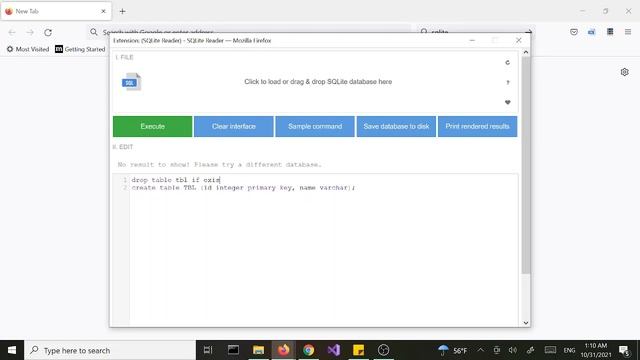Click the 'create table TBL' statement line
This screenshot has height=360, width=640.
(x=243, y=188)
